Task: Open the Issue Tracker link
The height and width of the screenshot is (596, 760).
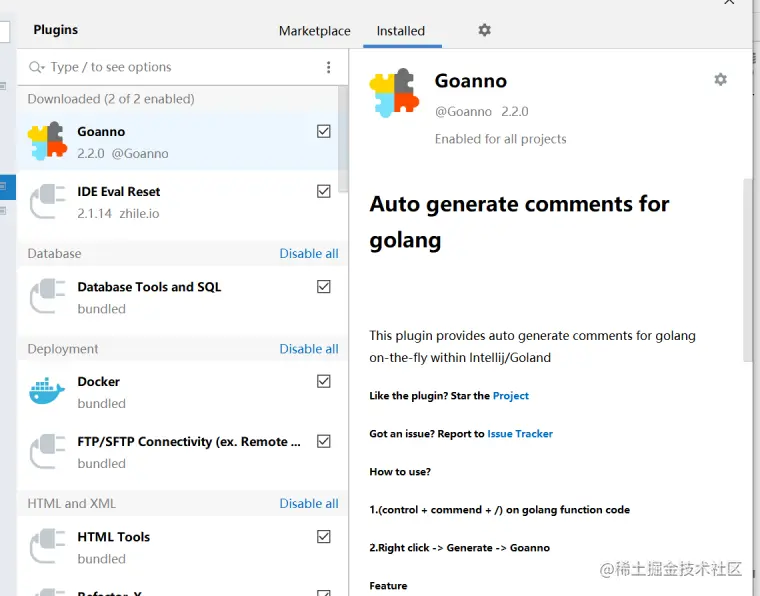Action: pyautogui.click(x=520, y=434)
